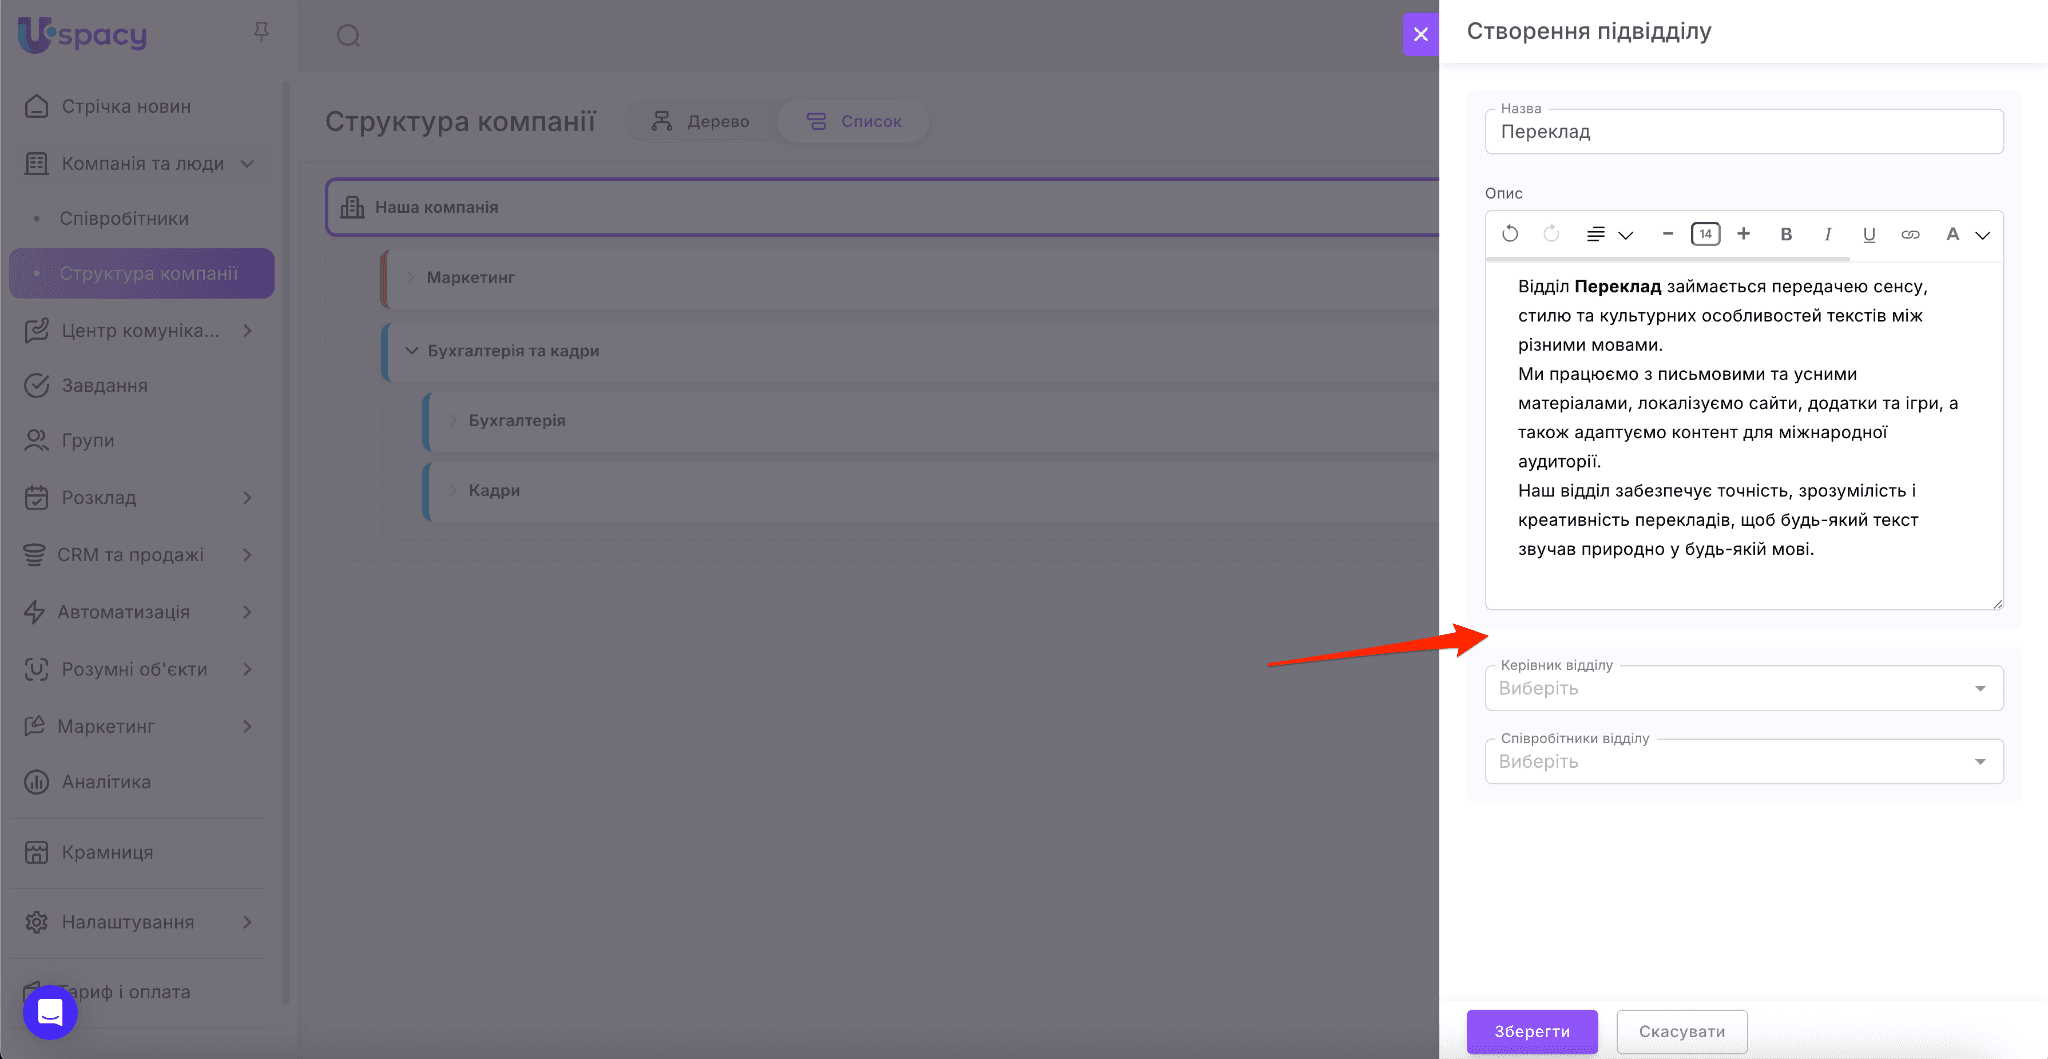The height and width of the screenshot is (1059, 2048).
Task: Click the Скасувати button
Action: [1681, 1031]
